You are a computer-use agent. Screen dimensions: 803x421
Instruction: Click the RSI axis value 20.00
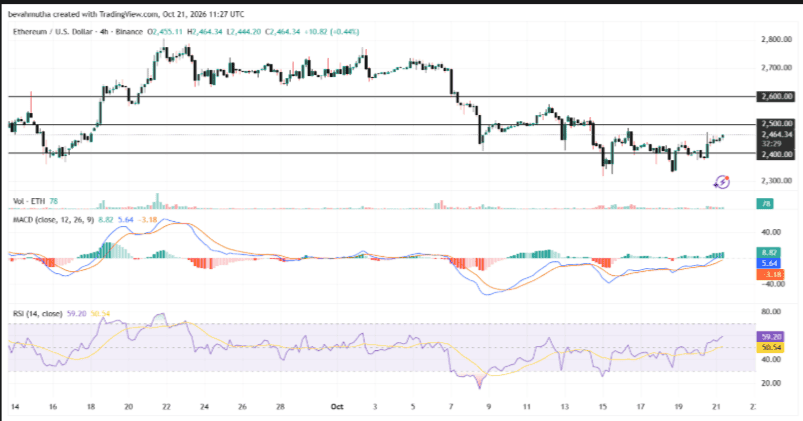coord(771,383)
